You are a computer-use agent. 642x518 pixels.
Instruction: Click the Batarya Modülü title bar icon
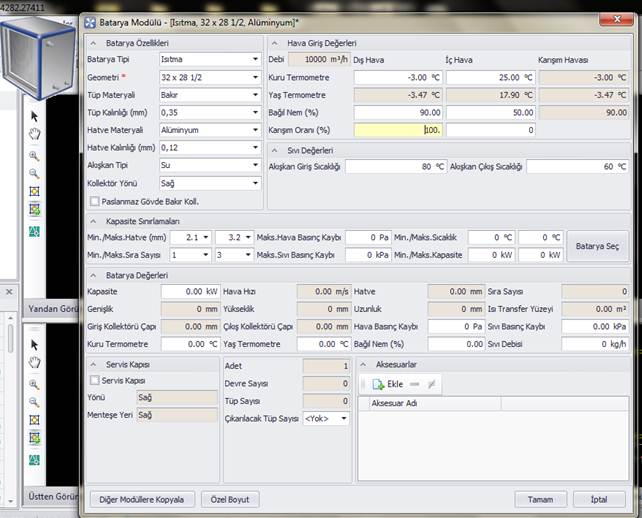(90, 22)
